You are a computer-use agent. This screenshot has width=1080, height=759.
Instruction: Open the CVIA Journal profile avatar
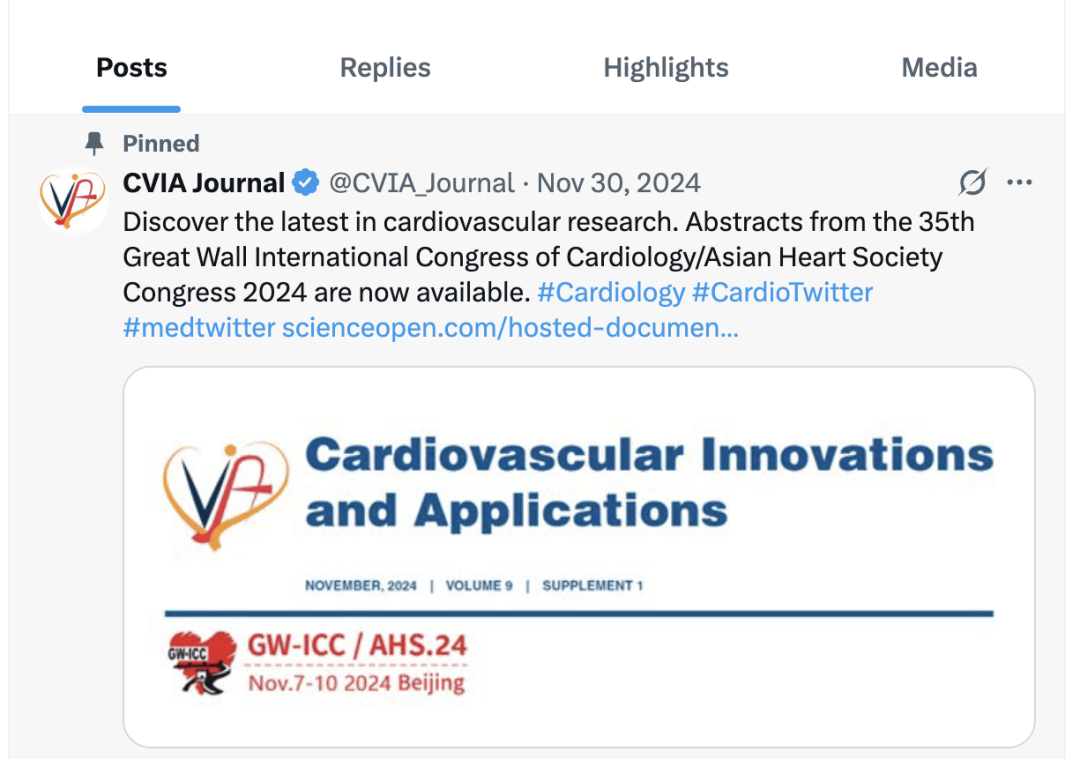[x=72, y=197]
